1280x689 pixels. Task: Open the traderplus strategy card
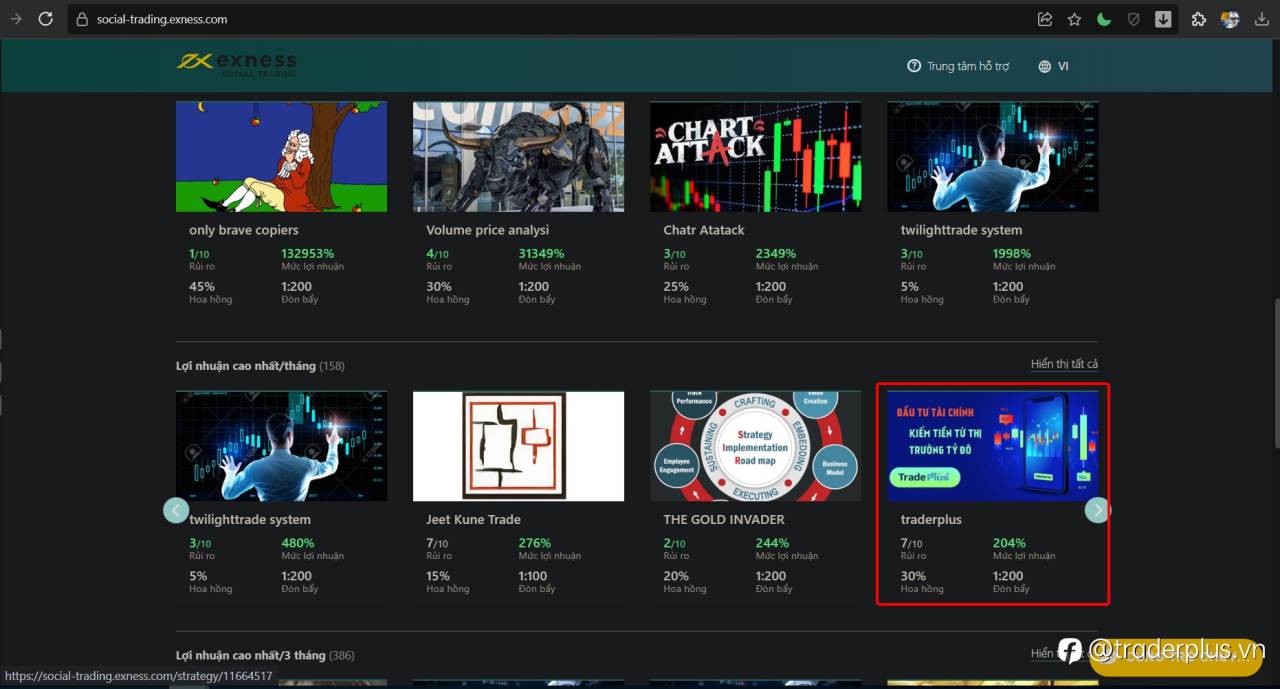[x=993, y=494]
